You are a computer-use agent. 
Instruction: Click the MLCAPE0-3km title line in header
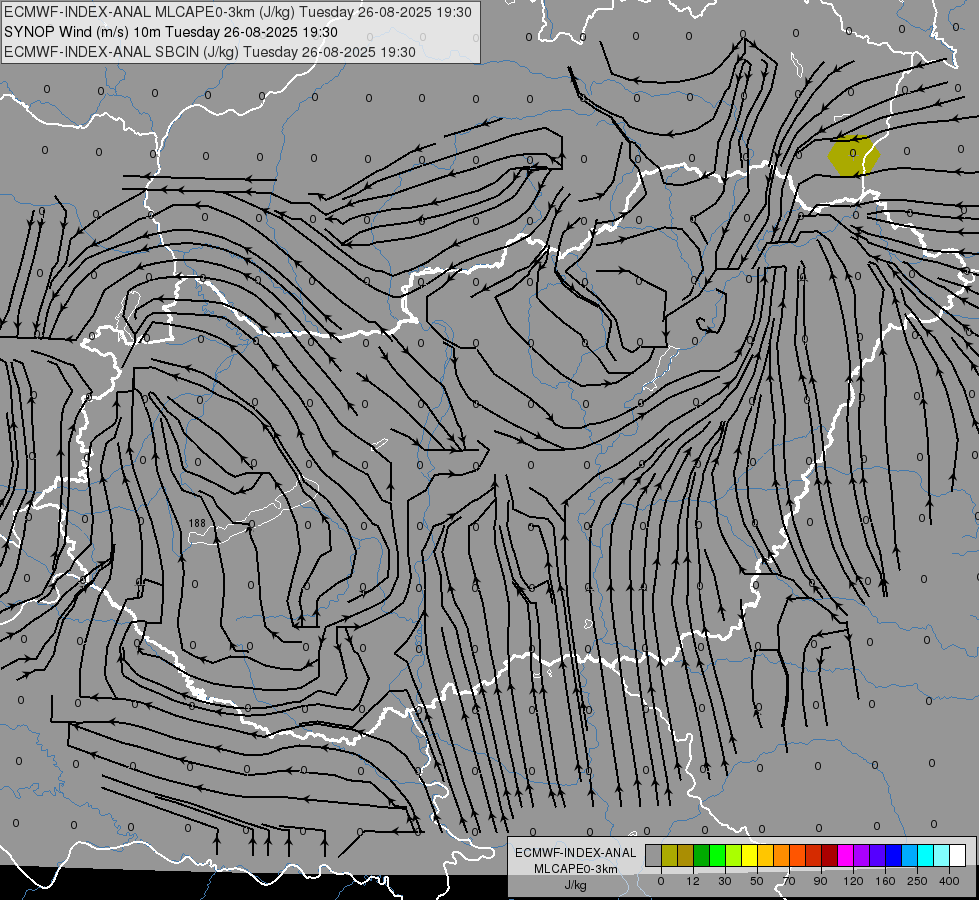238,12
